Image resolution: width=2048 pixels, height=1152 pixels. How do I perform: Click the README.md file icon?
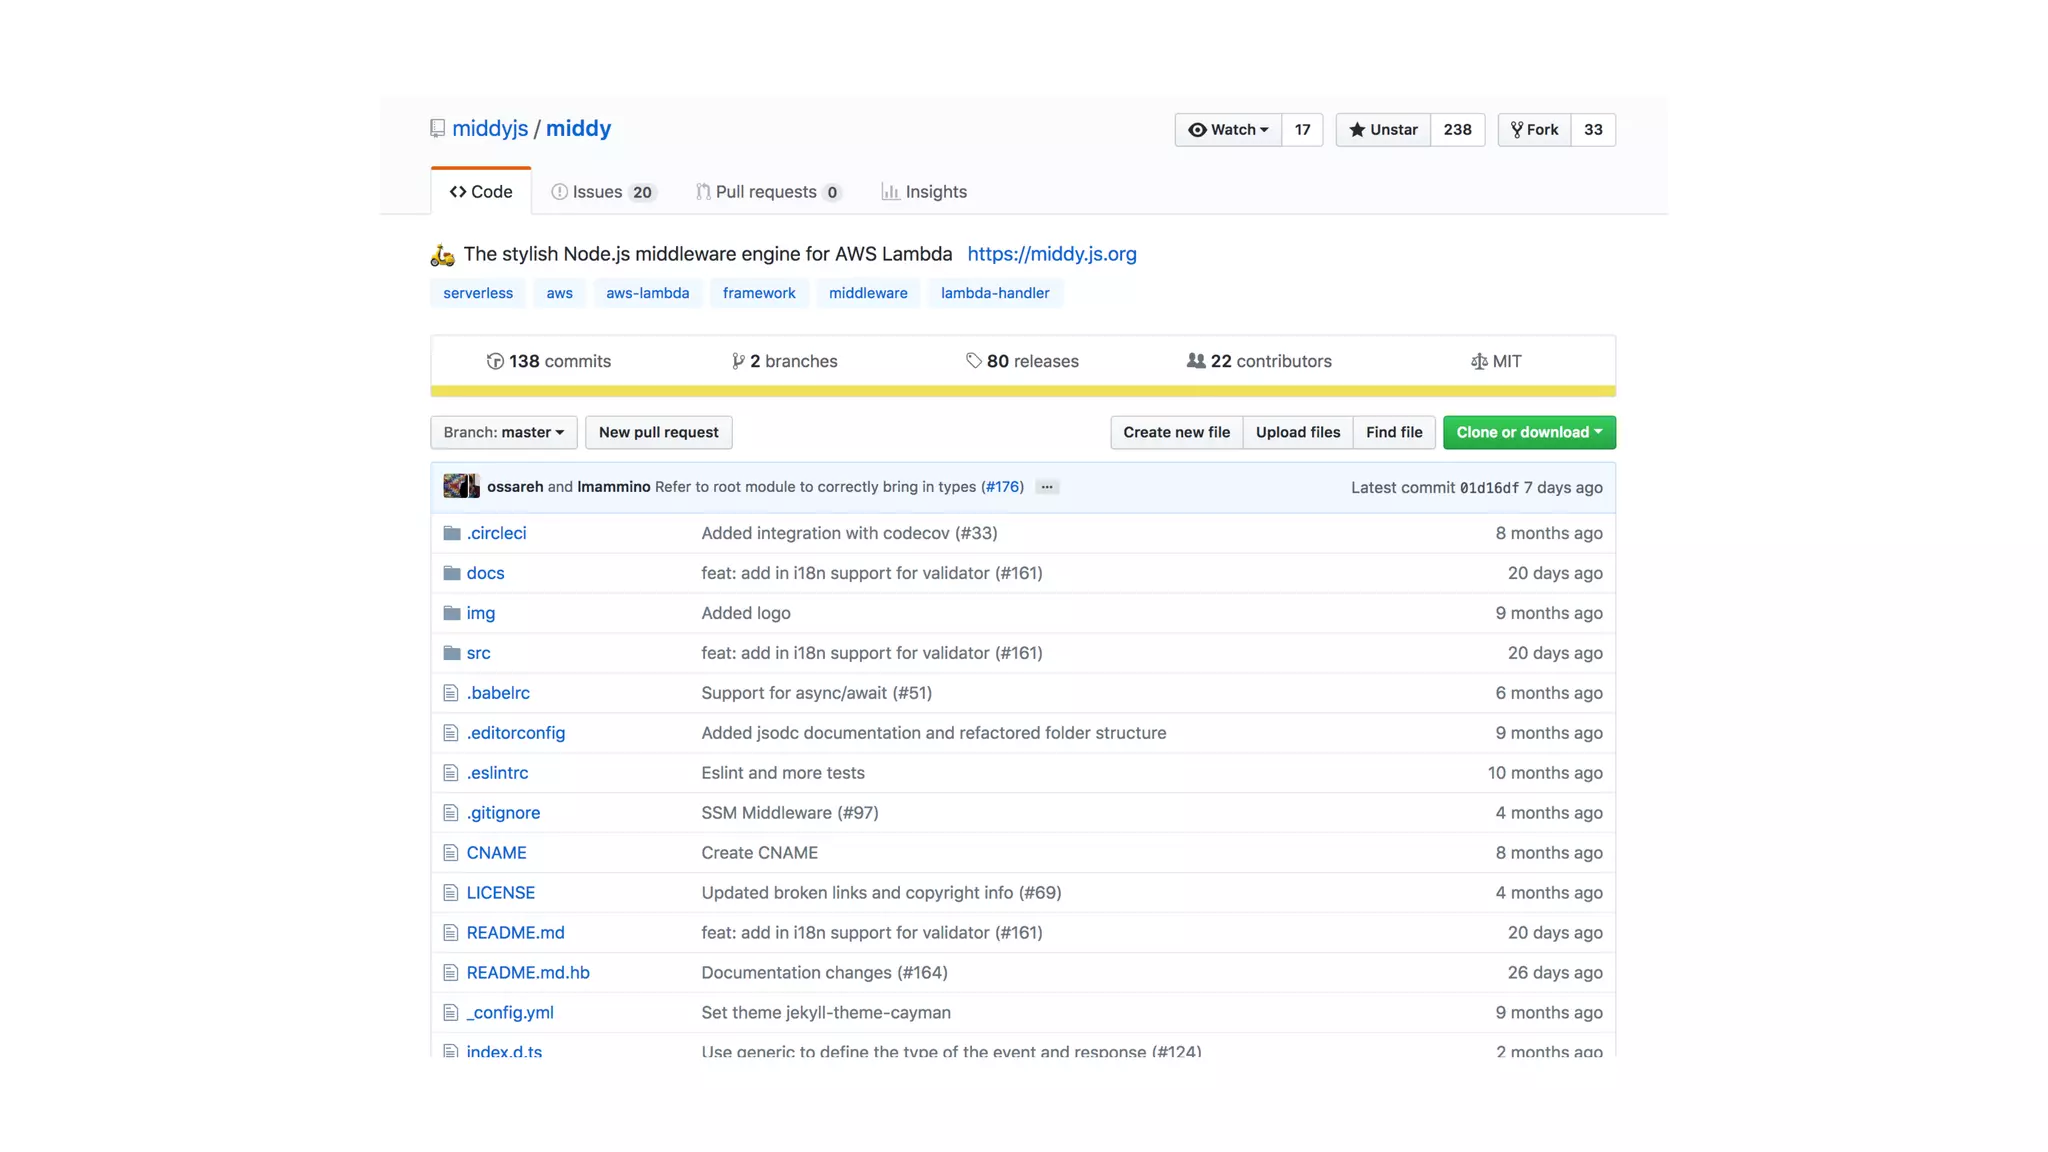click(x=451, y=933)
